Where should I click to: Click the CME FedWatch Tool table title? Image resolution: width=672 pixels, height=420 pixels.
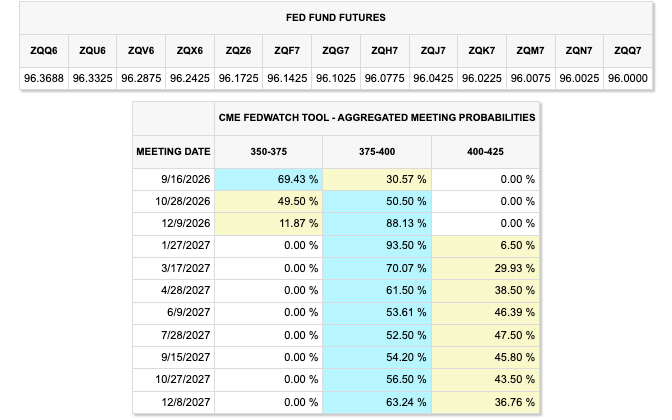pos(377,117)
